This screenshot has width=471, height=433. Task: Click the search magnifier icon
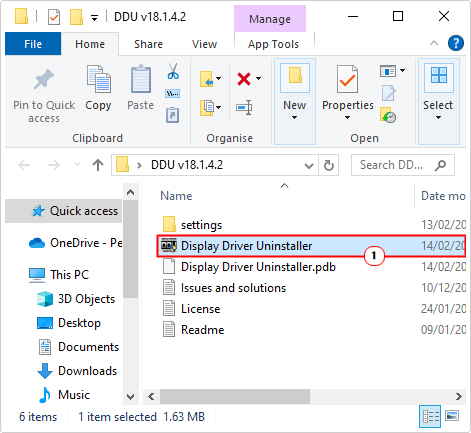pos(440,165)
